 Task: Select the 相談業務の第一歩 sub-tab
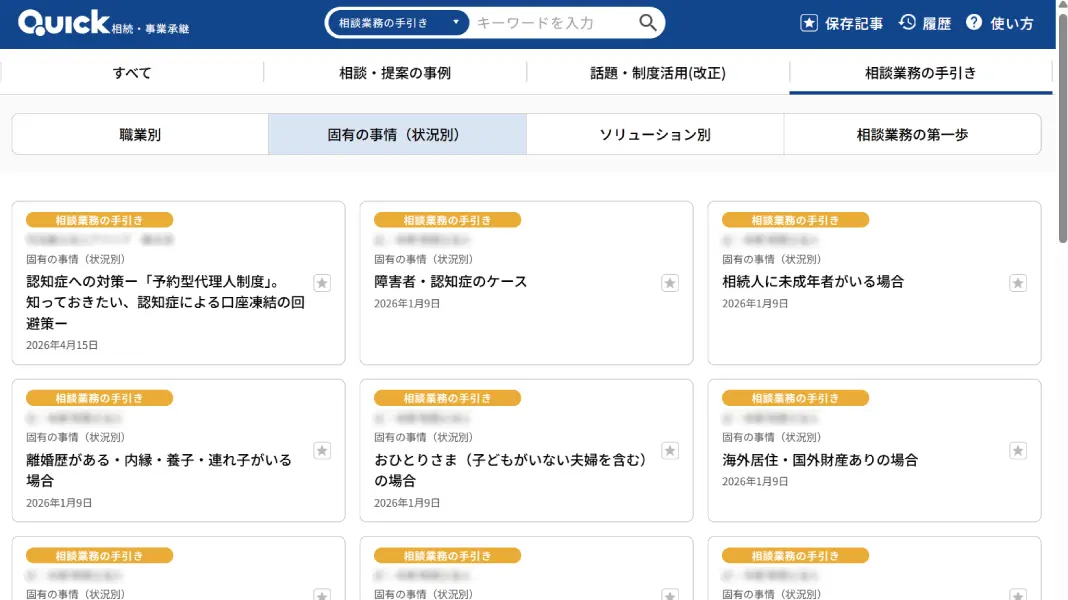pyautogui.click(x=912, y=134)
